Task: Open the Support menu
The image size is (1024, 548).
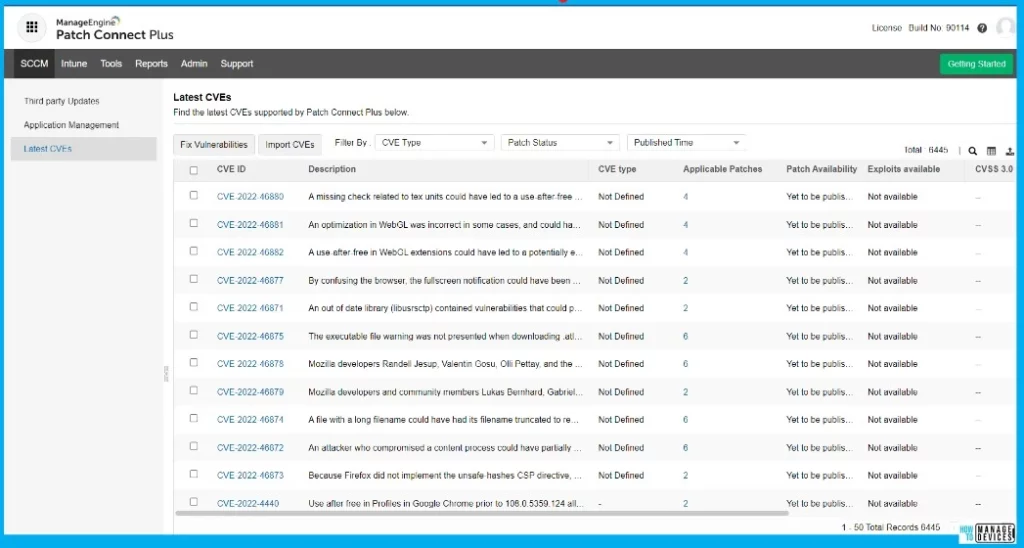Action: click(x=236, y=63)
